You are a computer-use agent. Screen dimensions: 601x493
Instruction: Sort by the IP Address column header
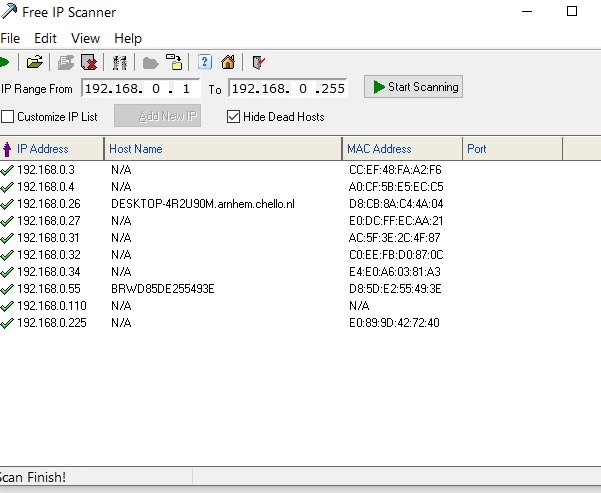(x=52, y=149)
